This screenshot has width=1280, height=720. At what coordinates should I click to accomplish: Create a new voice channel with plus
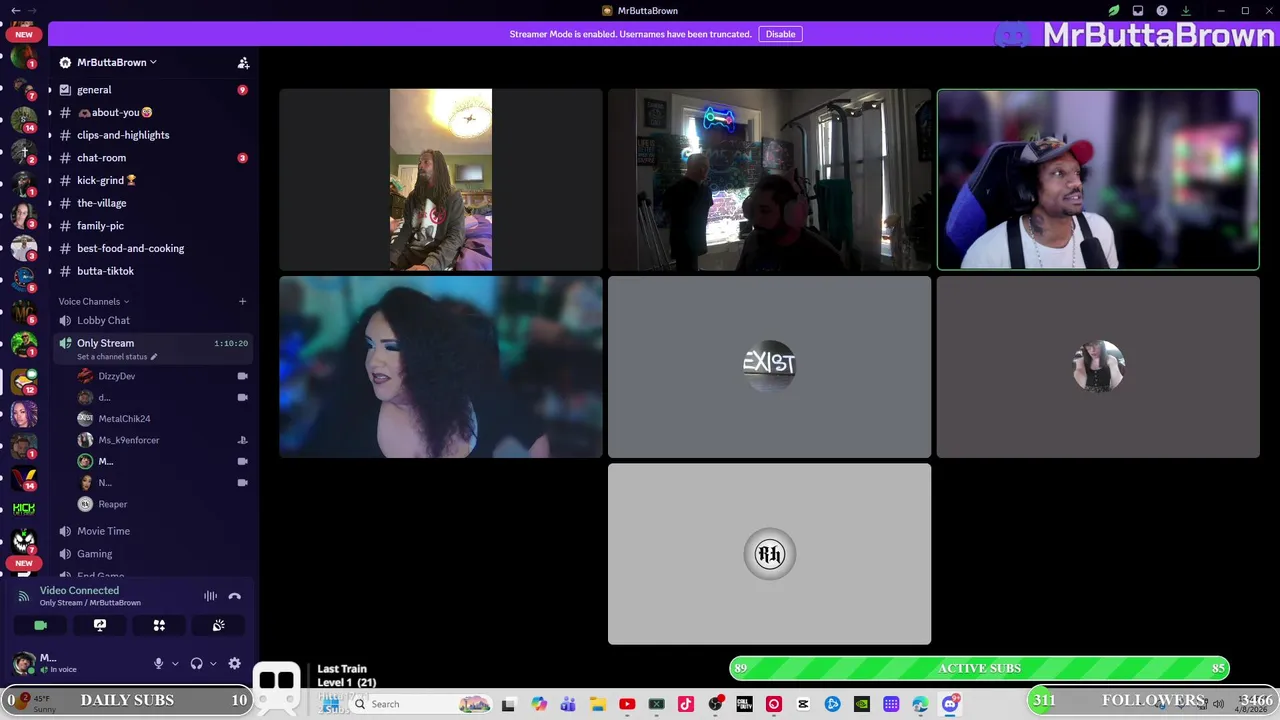click(x=242, y=301)
